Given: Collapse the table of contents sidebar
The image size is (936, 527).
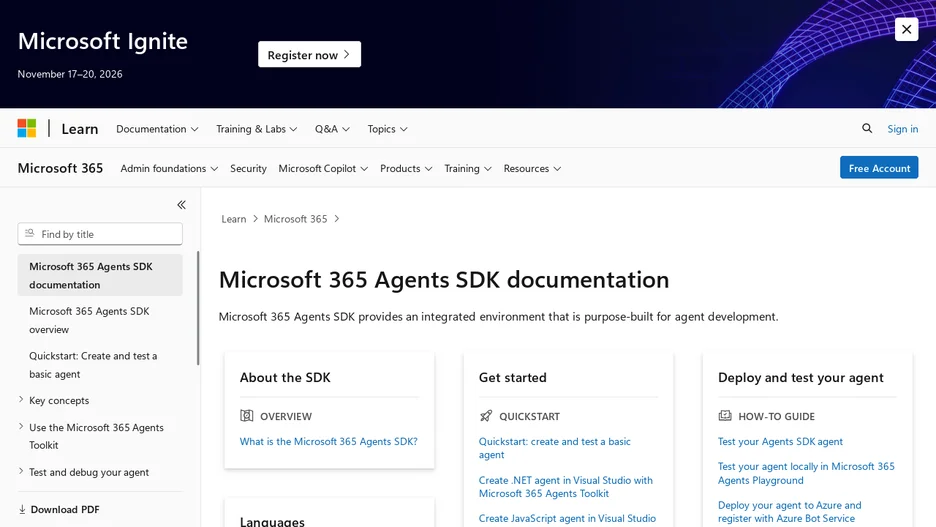Looking at the screenshot, I should click(x=181, y=205).
